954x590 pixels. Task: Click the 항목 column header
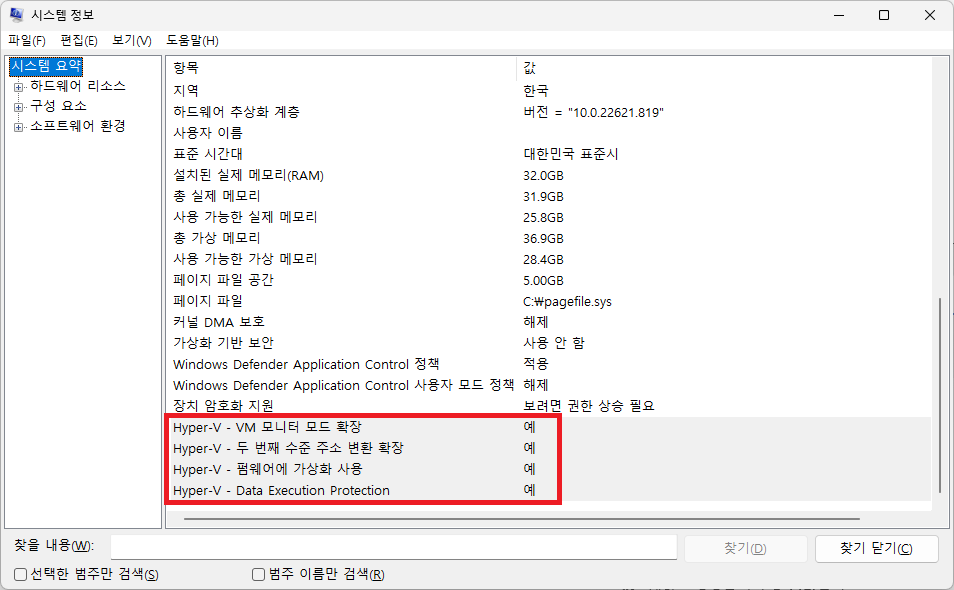pos(341,68)
